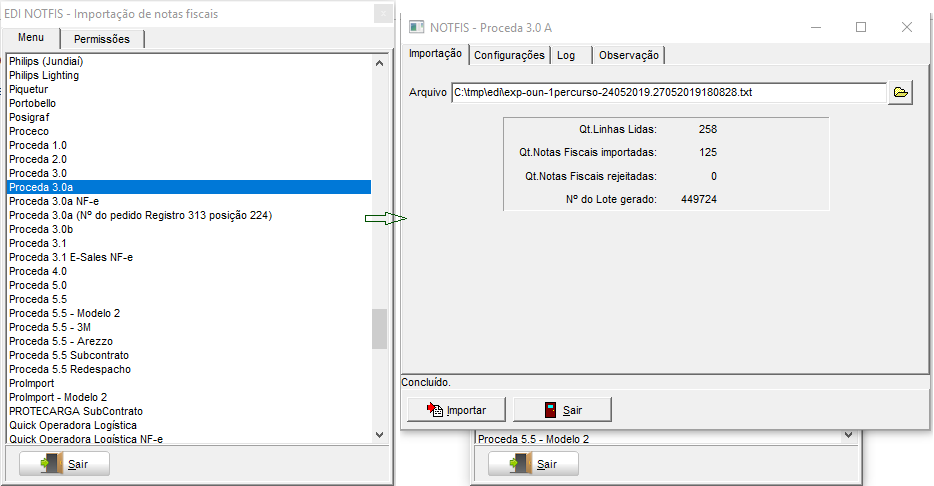Click the NOTFIS window title icon

point(416,27)
